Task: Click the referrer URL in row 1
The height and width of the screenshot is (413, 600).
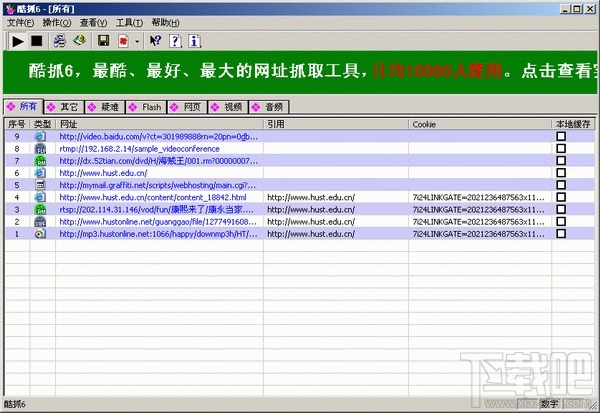Action: pyautogui.click(x=311, y=234)
